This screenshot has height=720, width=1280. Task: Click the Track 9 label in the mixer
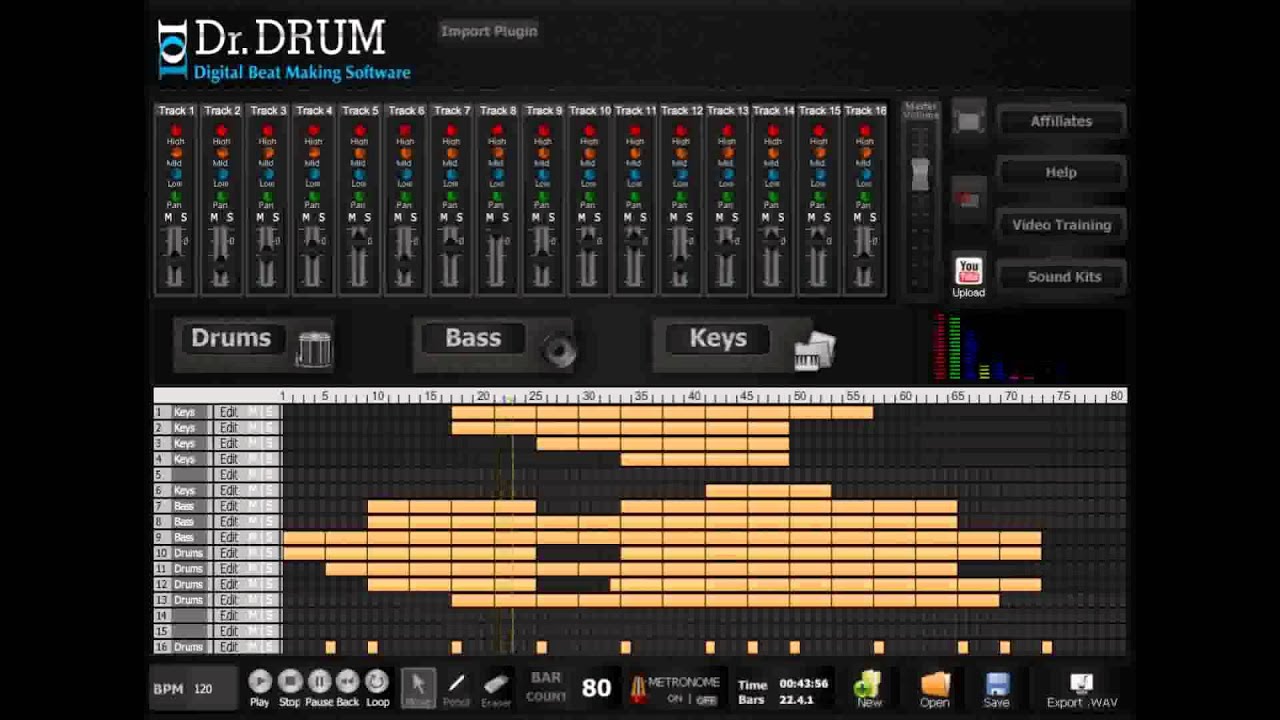[543, 110]
